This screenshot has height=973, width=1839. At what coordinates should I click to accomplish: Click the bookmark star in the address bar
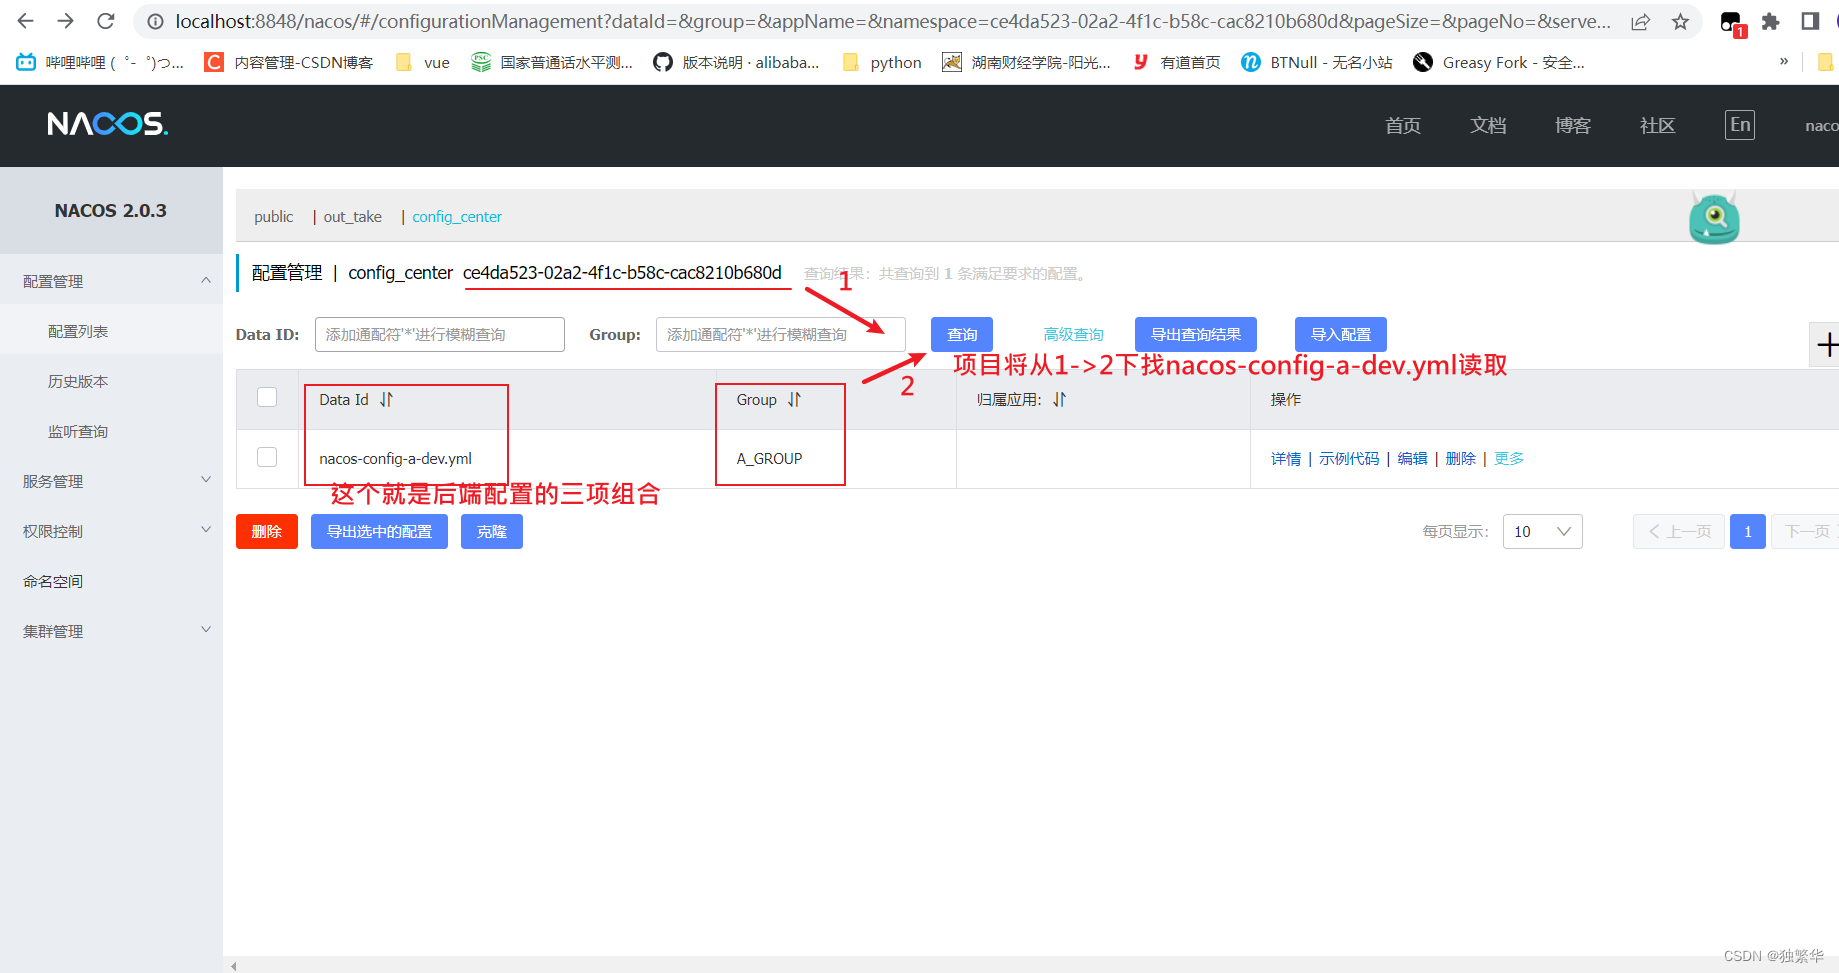[1679, 20]
